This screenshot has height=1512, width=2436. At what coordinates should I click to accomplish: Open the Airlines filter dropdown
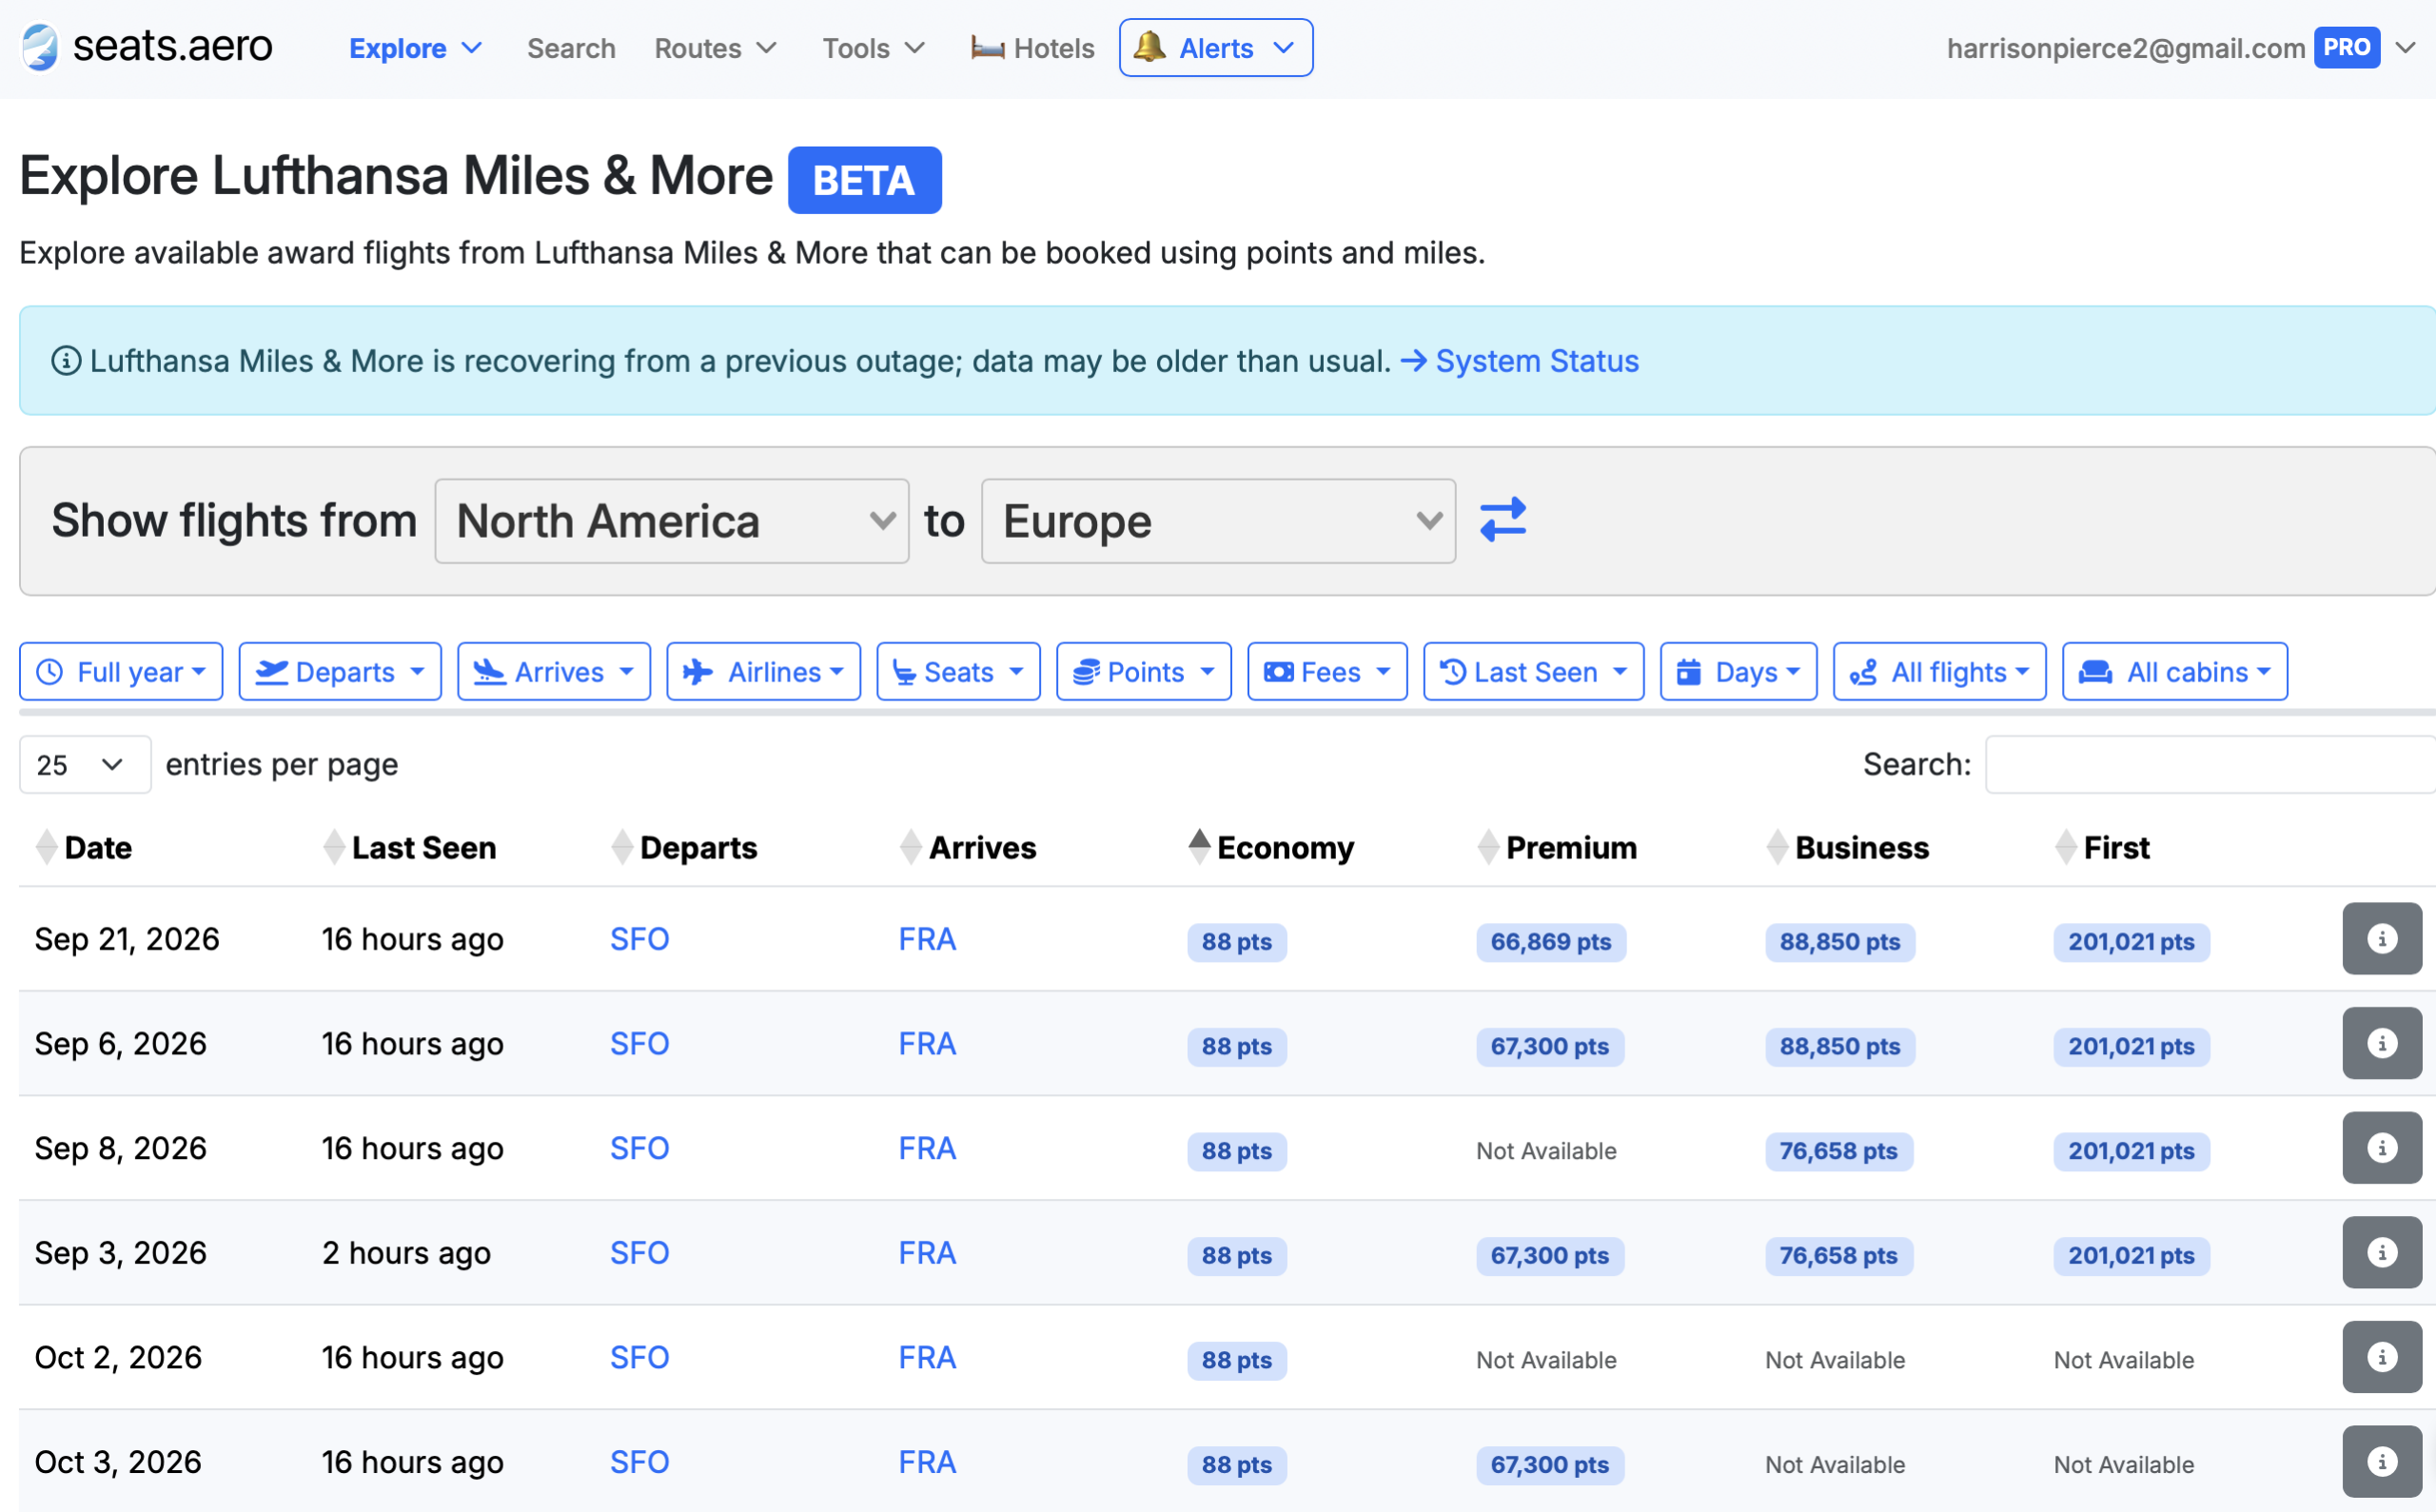(764, 672)
